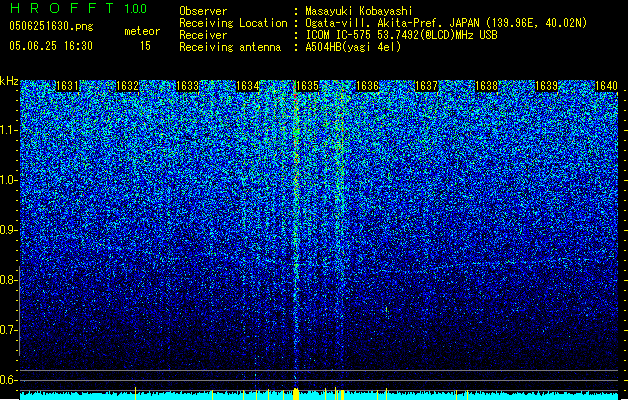Click the Observer label
The height and width of the screenshot is (400, 629).
point(203,11)
